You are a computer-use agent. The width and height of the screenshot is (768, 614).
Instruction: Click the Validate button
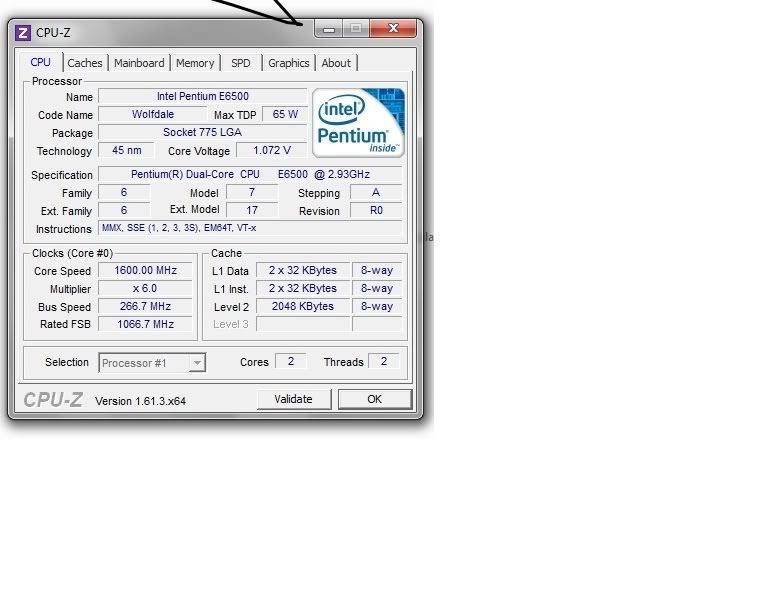[294, 399]
